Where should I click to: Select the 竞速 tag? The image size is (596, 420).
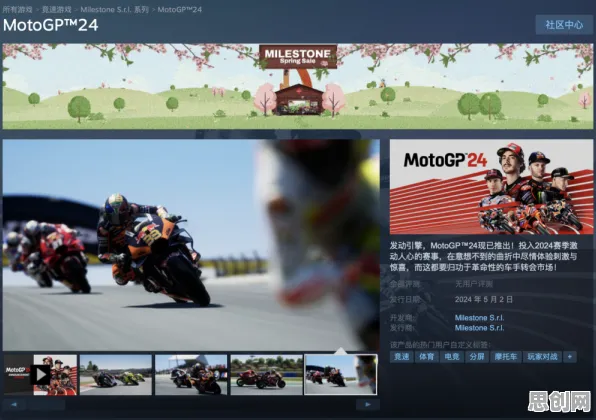tap(401, 357)
